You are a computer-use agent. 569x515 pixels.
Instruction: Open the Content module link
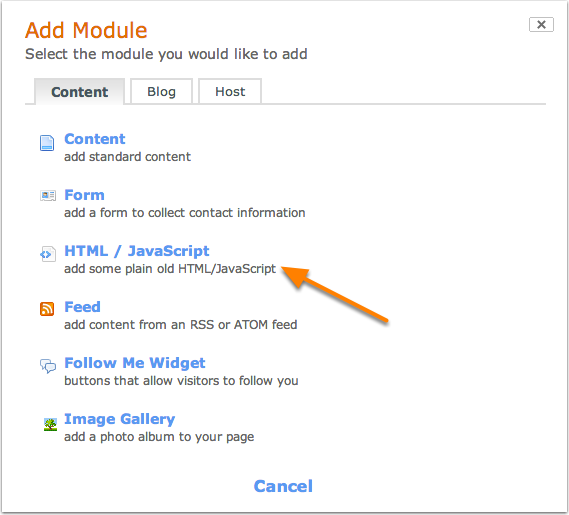(x=95, y=139)
